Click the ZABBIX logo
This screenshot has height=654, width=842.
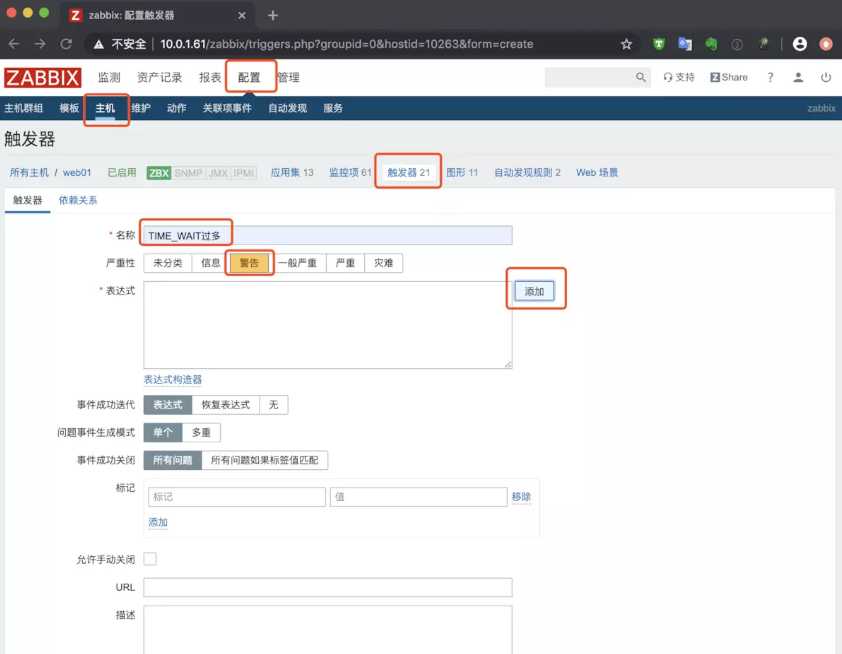click(42, 78)
